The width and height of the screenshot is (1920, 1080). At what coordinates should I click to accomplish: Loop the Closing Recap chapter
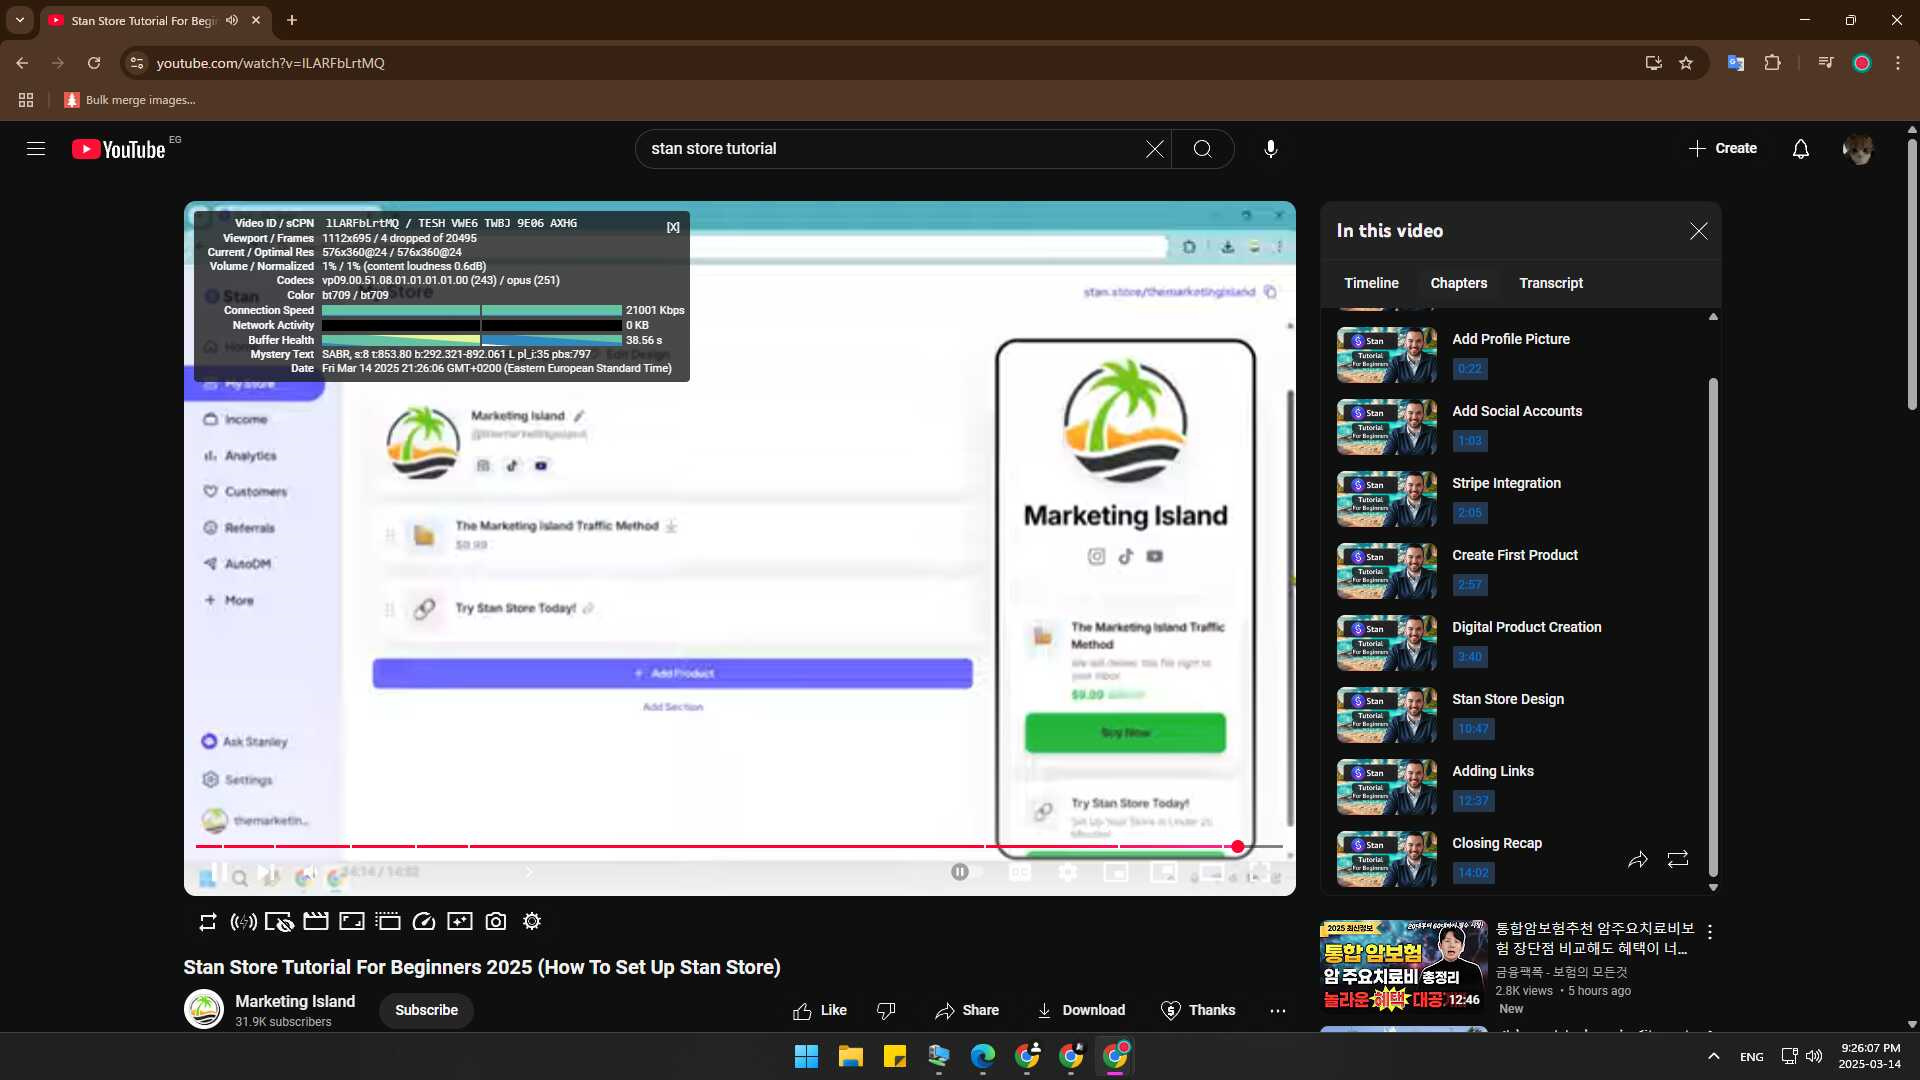click(1678, 859)
